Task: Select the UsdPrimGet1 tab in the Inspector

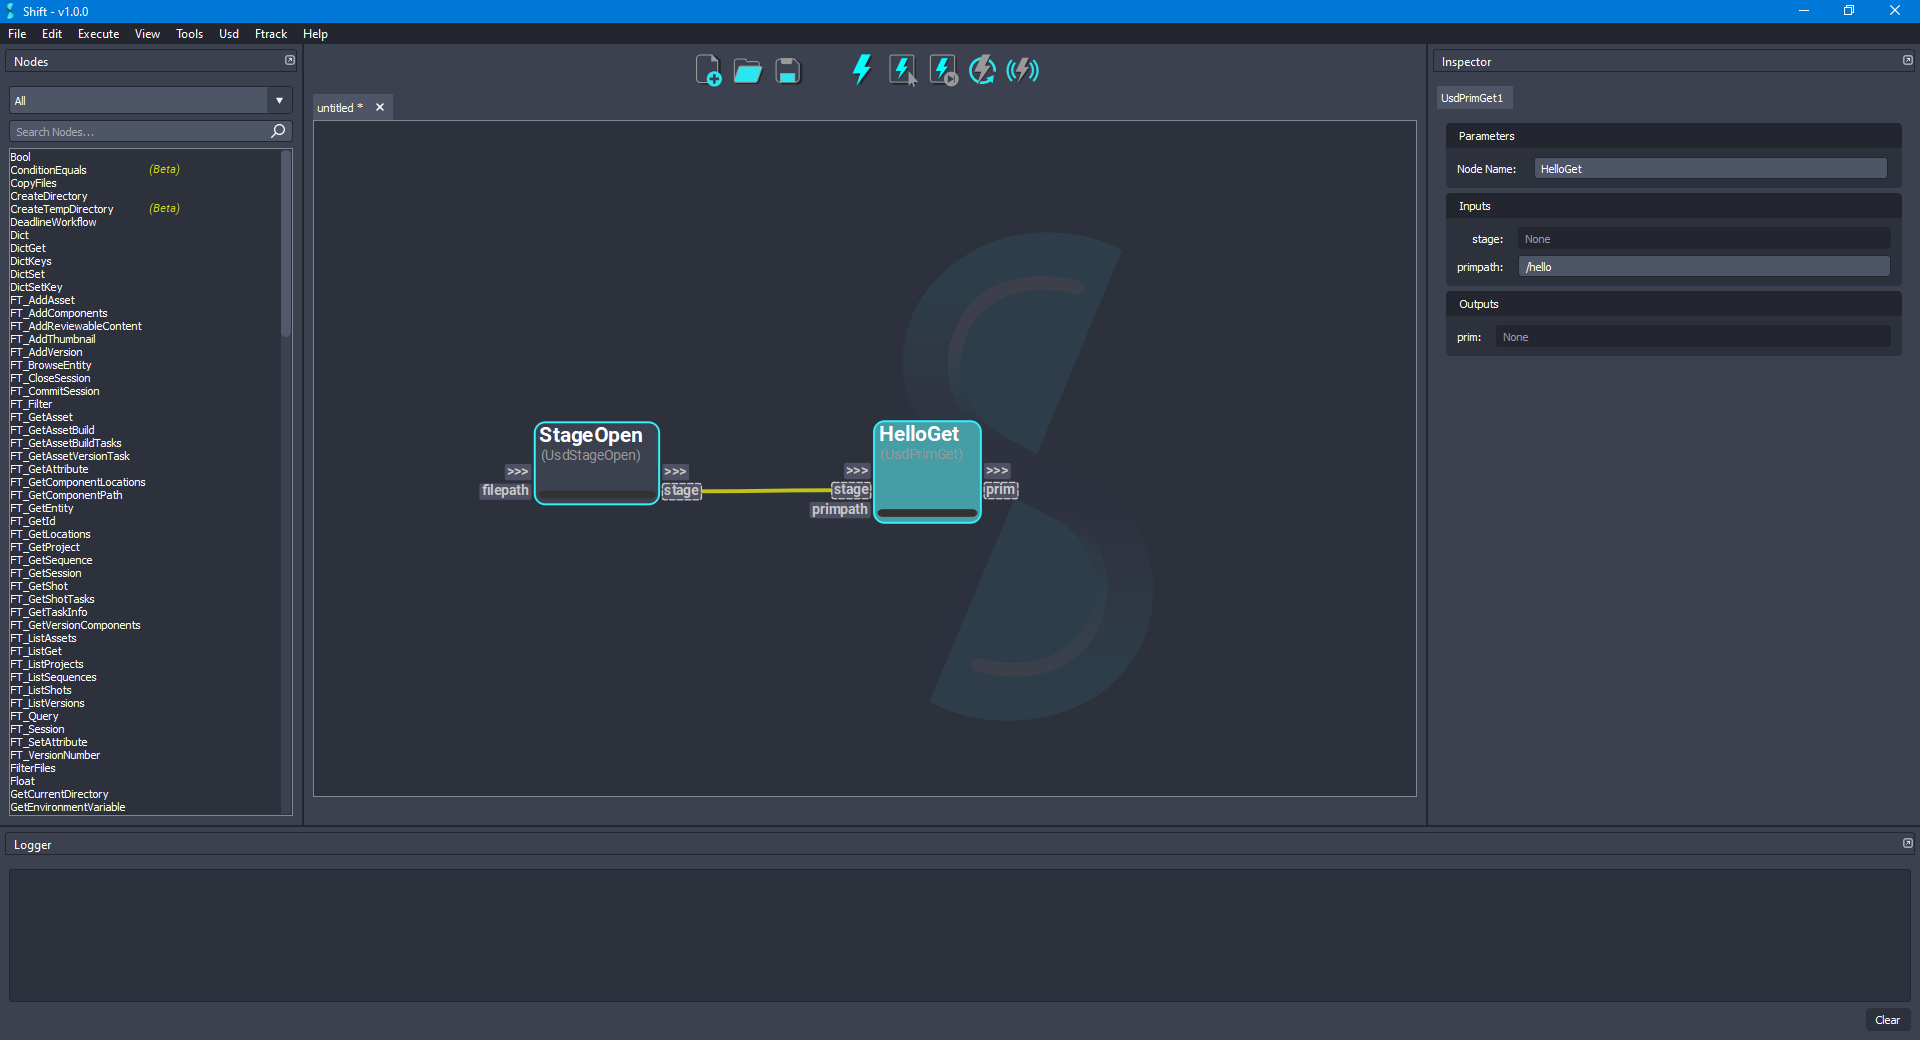Action: tap(1474, 97)
